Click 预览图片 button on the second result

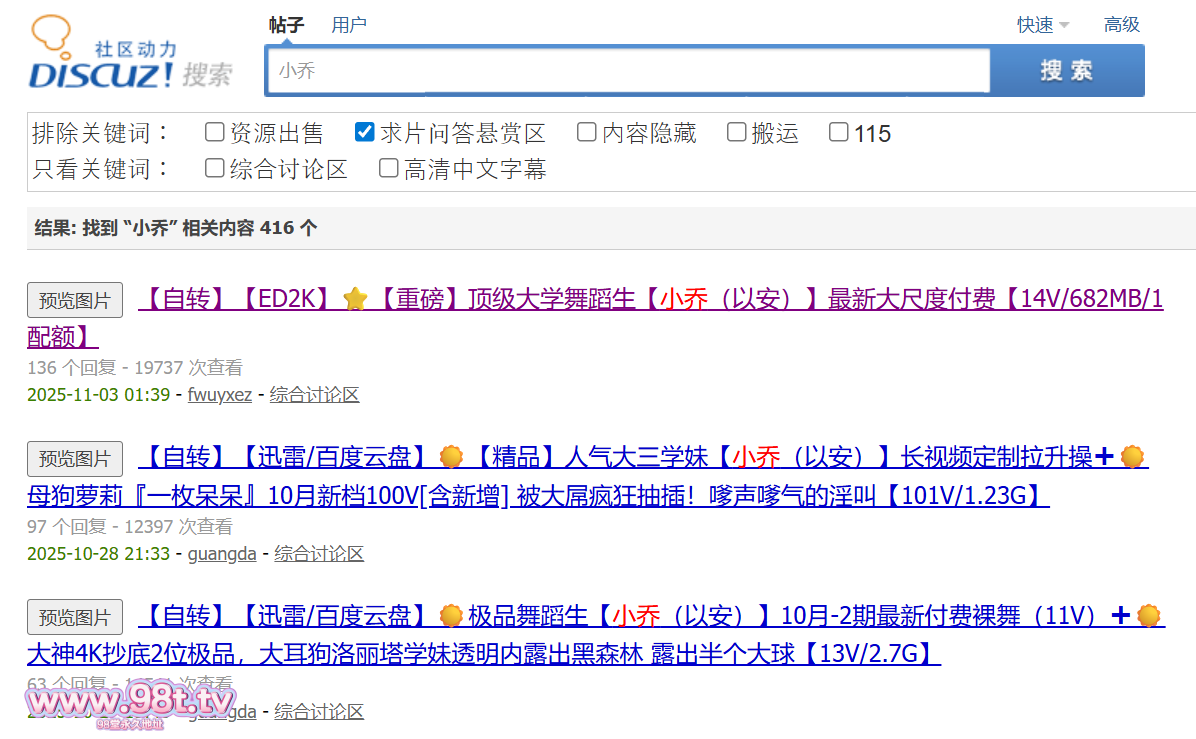(75, 459)
